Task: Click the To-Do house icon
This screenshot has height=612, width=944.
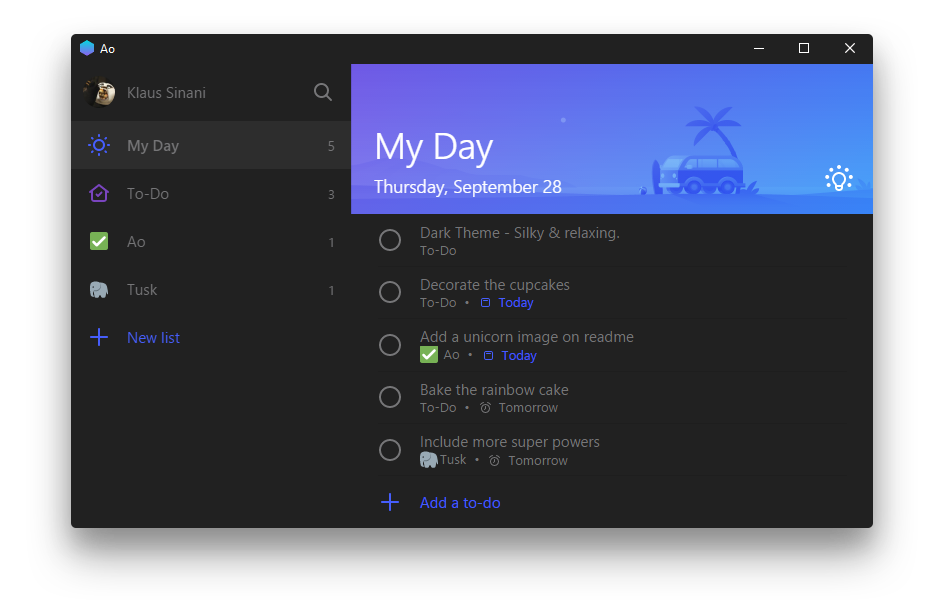Action: [99, 193]
